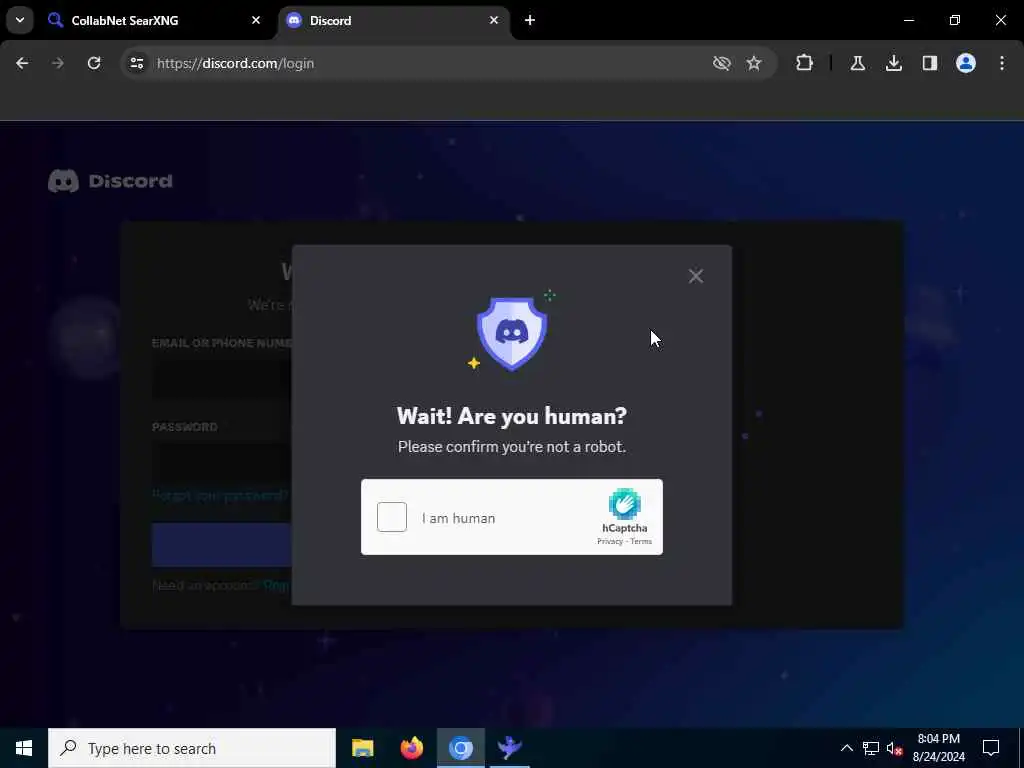Open the Windows notification center
Screen dimensions: 1024x768
pyautogui.click(x=991, y=748)
